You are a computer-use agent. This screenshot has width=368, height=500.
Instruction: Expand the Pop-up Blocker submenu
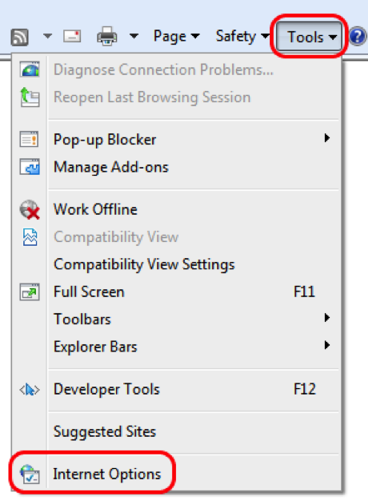(x=194, y=139)
